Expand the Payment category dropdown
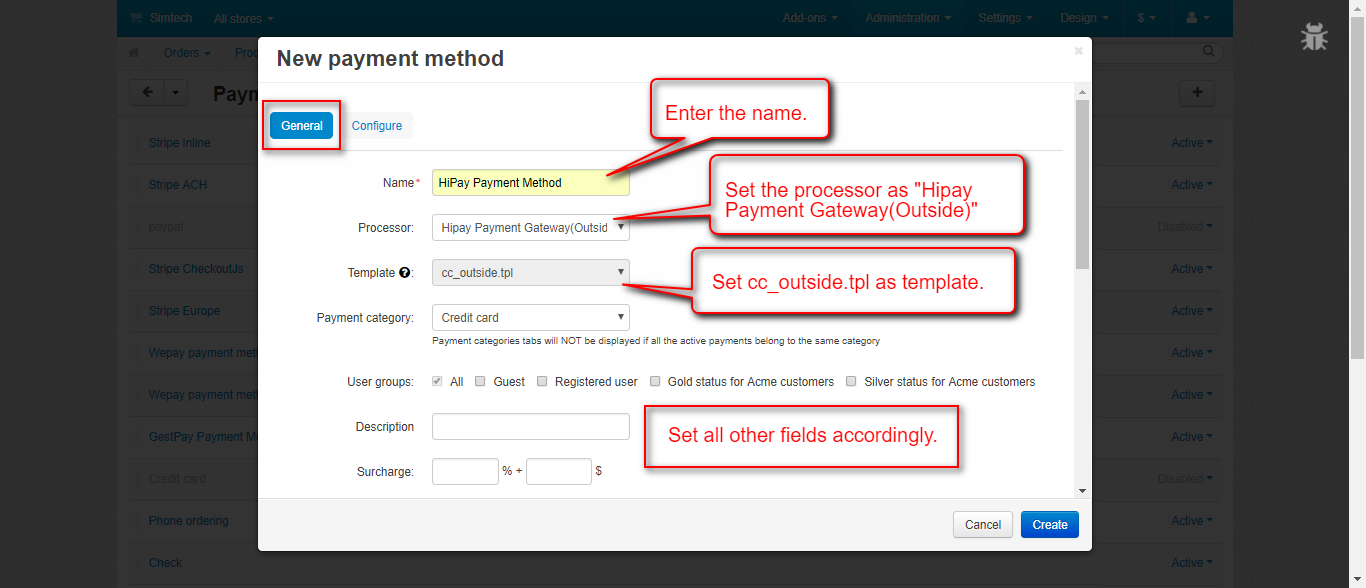The height and width of the screenshot is (588, 1366). point(531,318)
